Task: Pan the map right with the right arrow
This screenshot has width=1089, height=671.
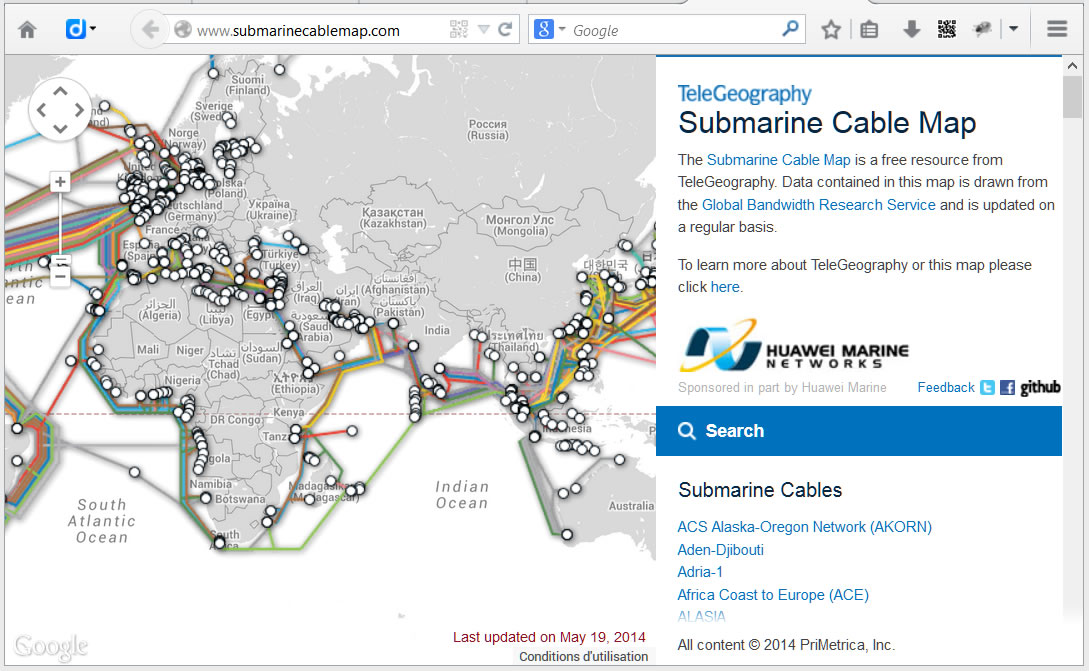Action: coord(79,110)
